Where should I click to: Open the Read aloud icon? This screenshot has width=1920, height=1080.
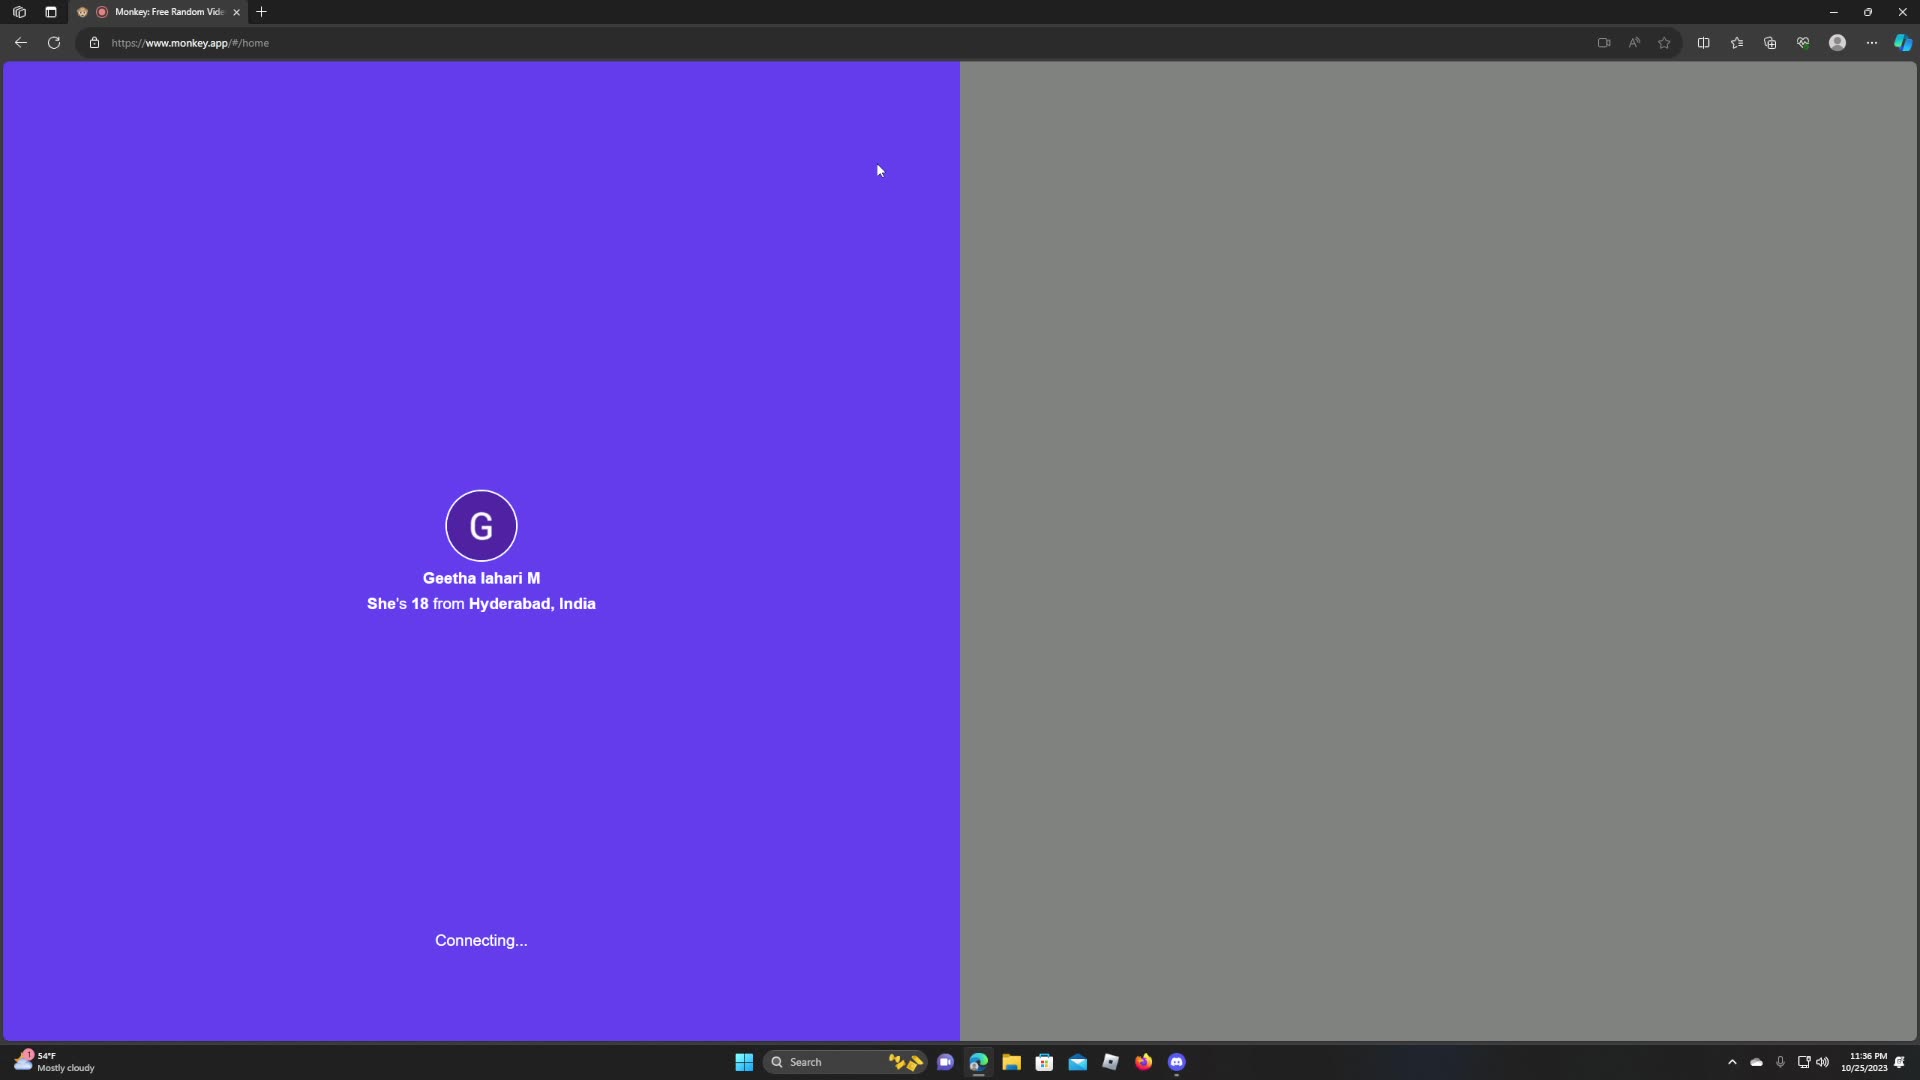click(1634, 43)
